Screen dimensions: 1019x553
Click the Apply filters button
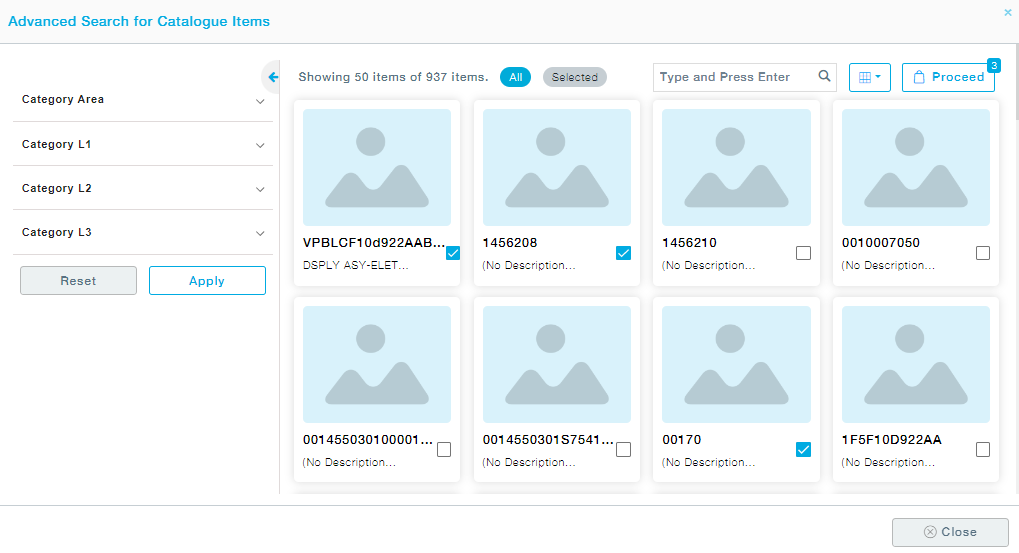coord(207,281)
